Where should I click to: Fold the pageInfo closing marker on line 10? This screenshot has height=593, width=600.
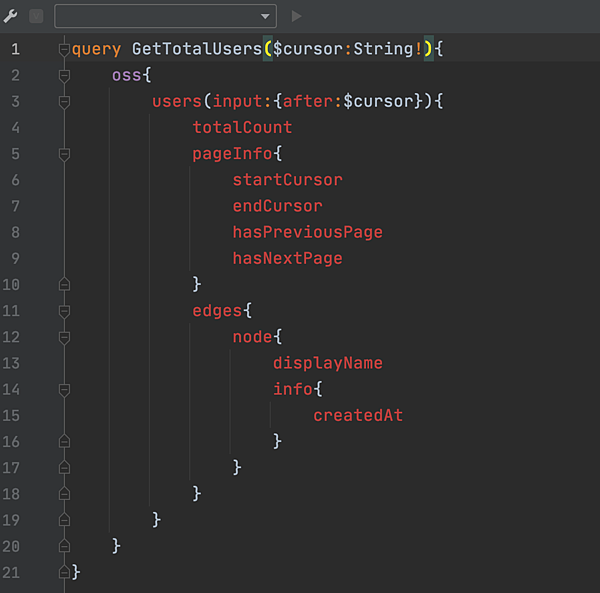(64, 284)
